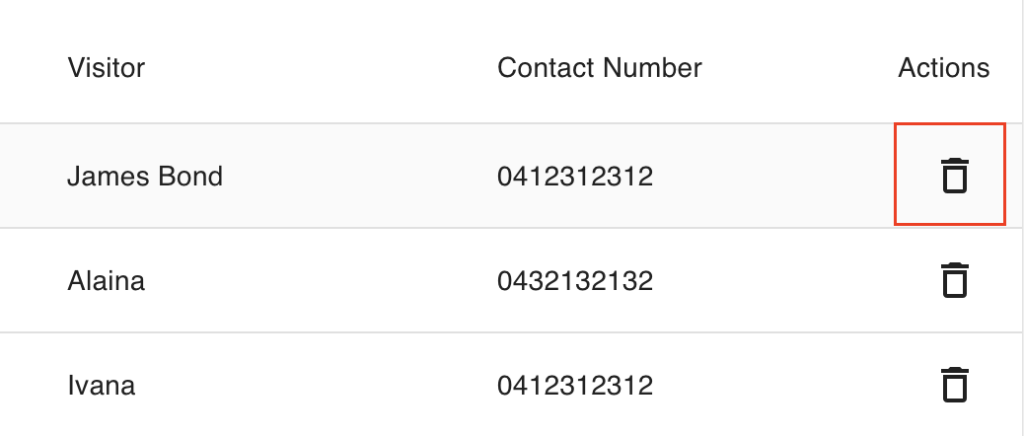Click Ivana's contact number
1024x436 pixels.
[574, 385]
